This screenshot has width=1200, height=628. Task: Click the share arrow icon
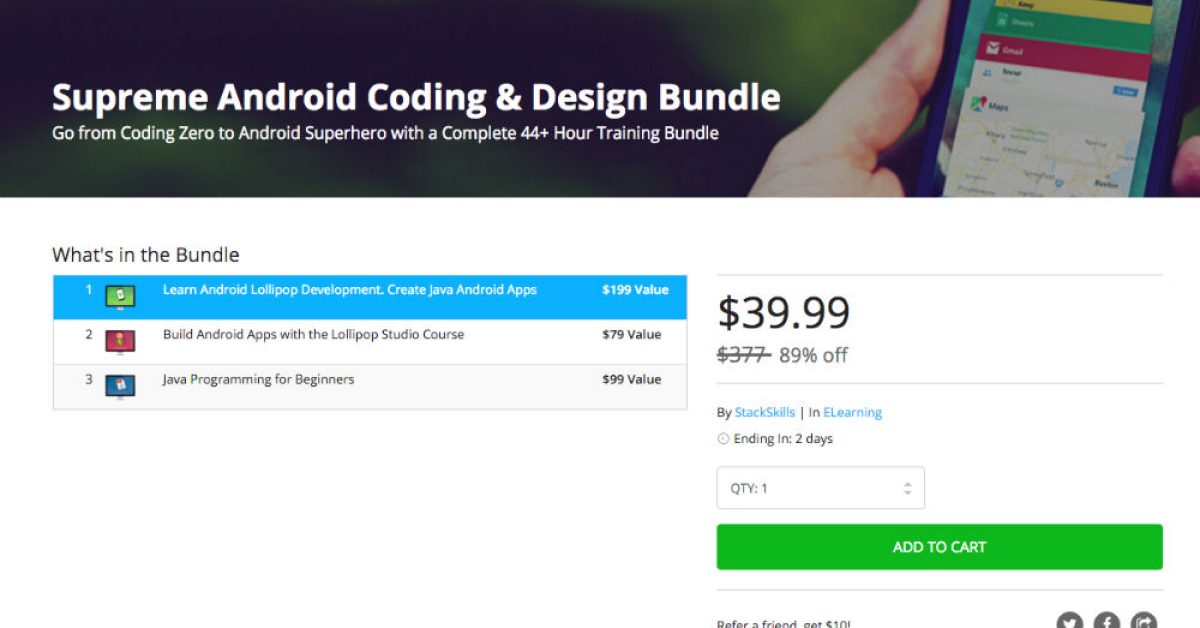(1143, 622)
